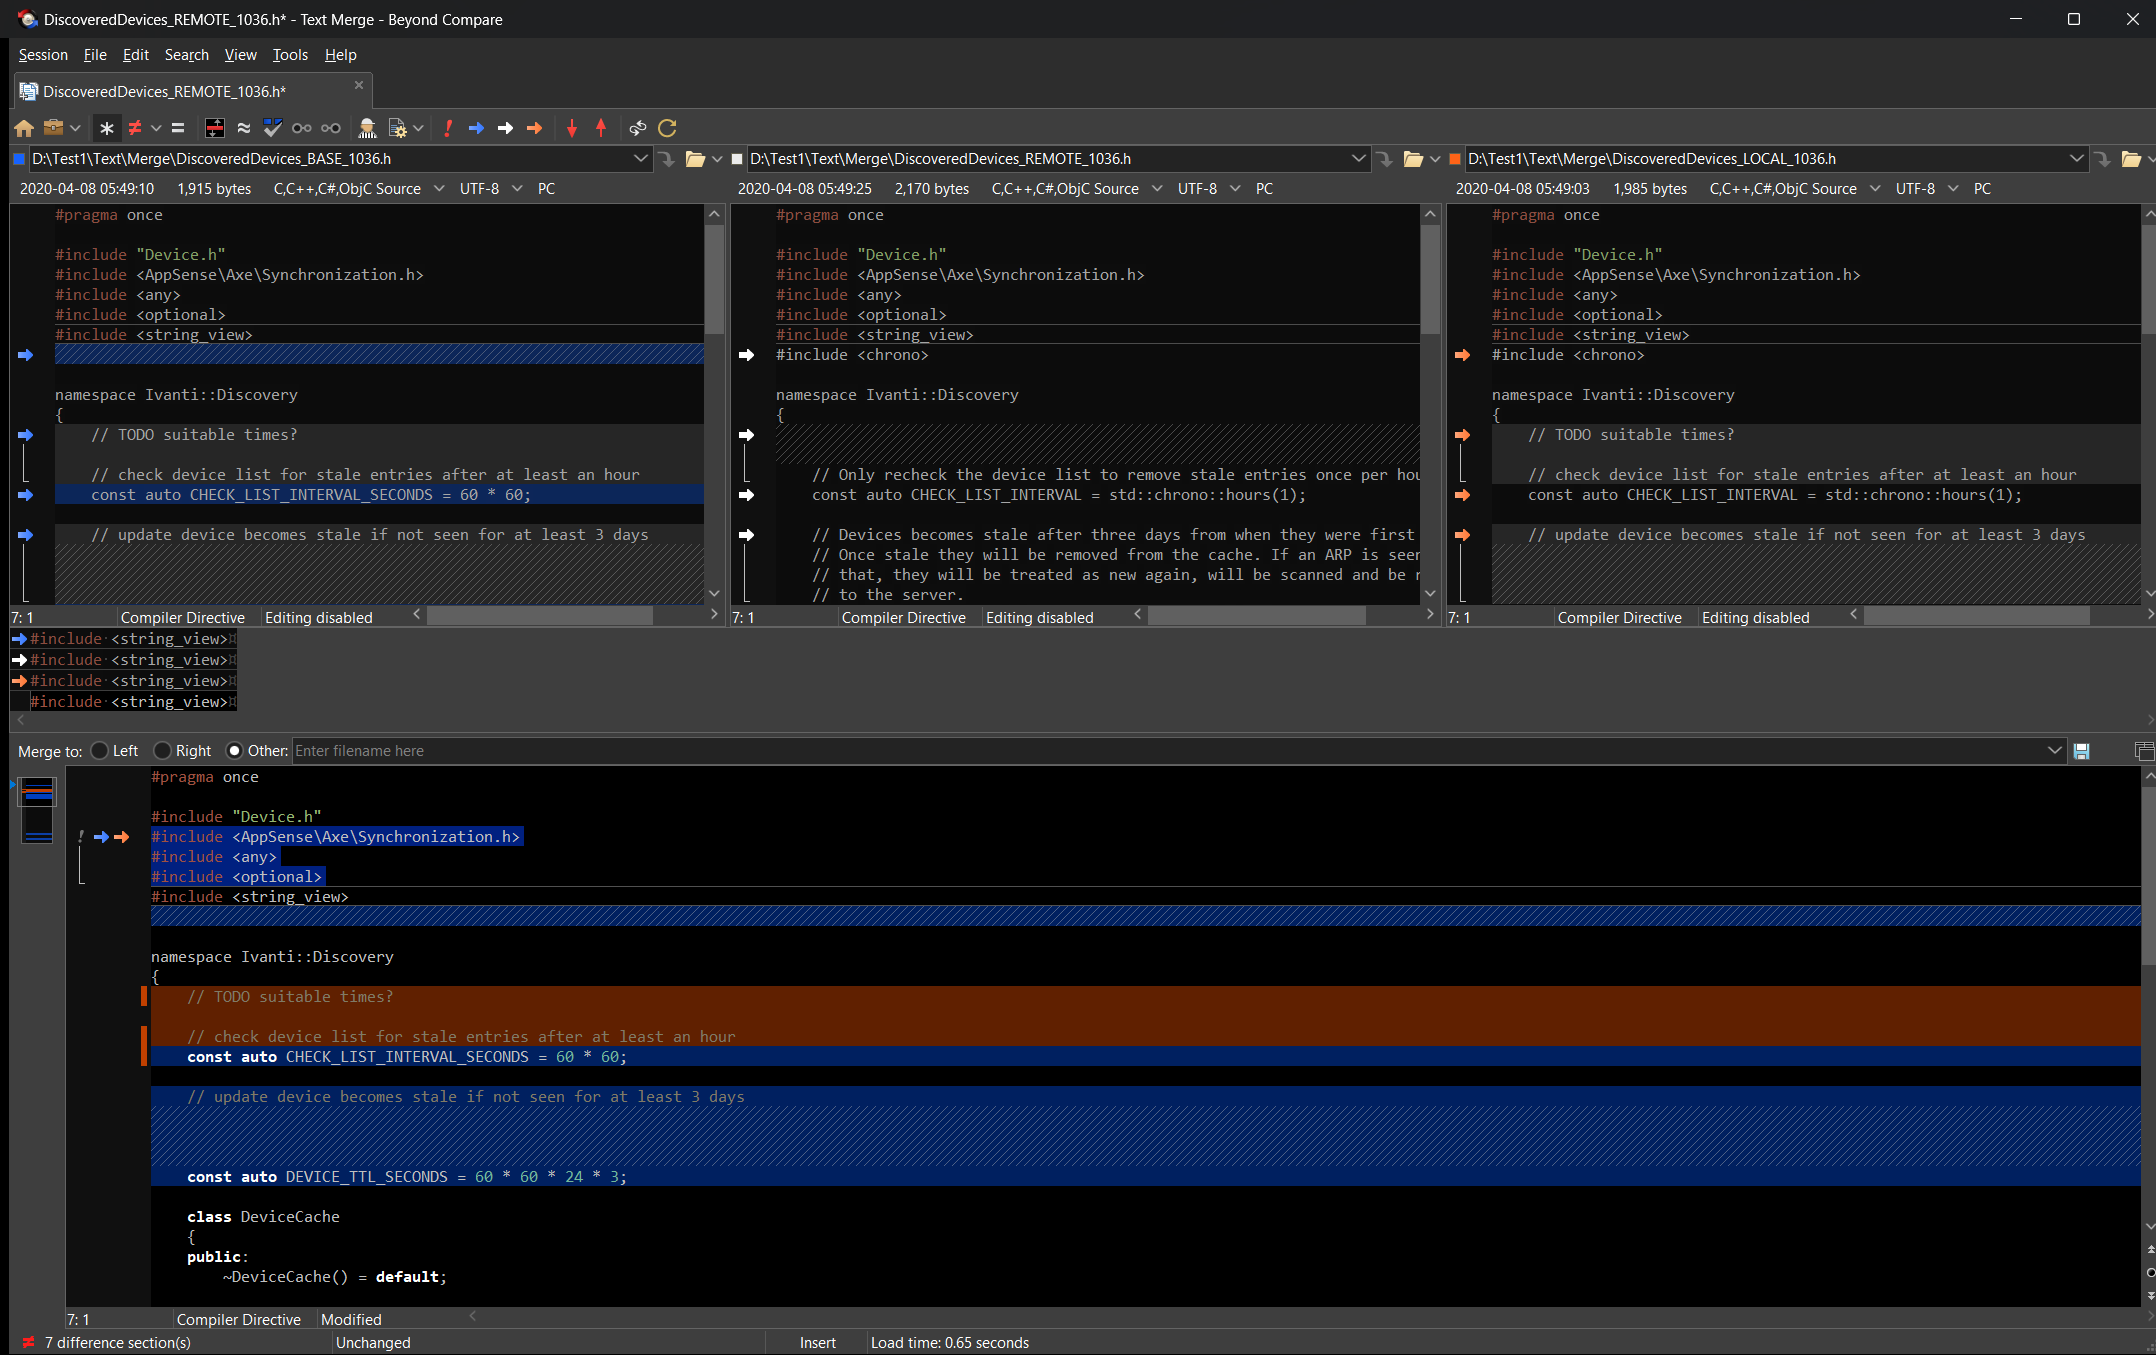The width and height of the screenshot is (2156, 1355).
Task: Open REMOTE pane UTF-8 encoding dropdown
Action: click(x=1235, y=189)
